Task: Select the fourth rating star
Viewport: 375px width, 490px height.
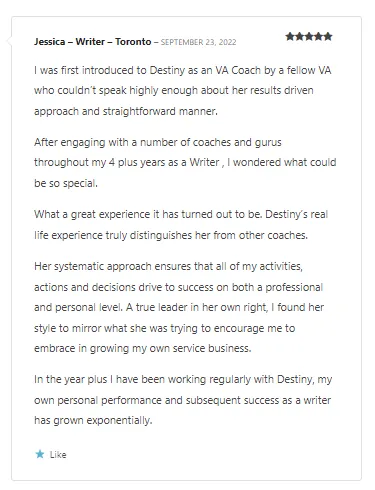Action: coord(318,36)
